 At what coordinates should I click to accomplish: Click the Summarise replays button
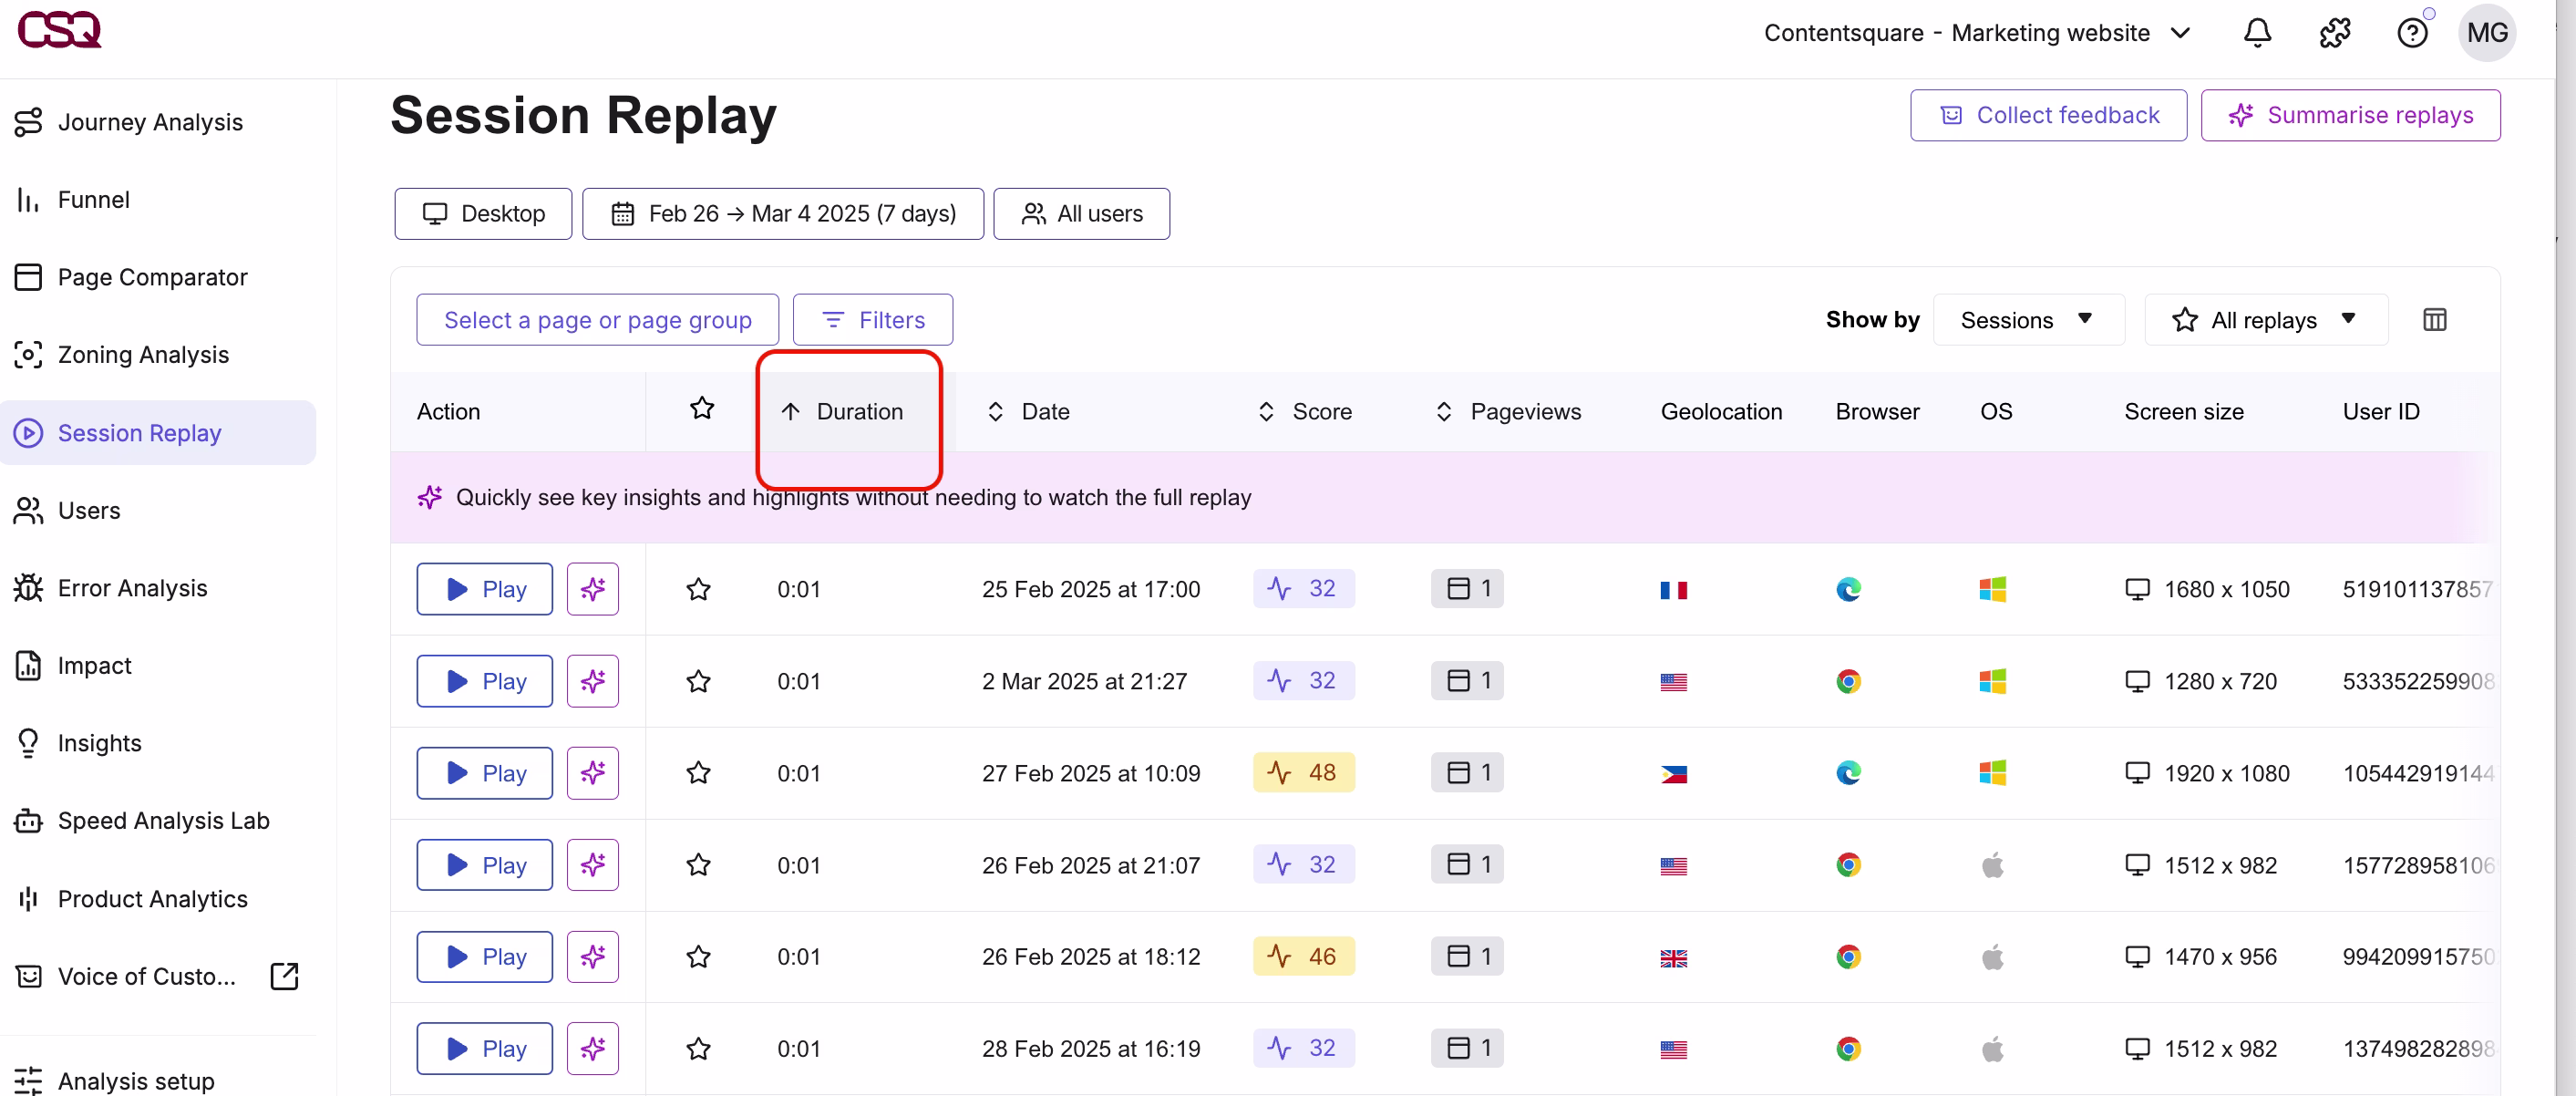[x=2350, y=115]
